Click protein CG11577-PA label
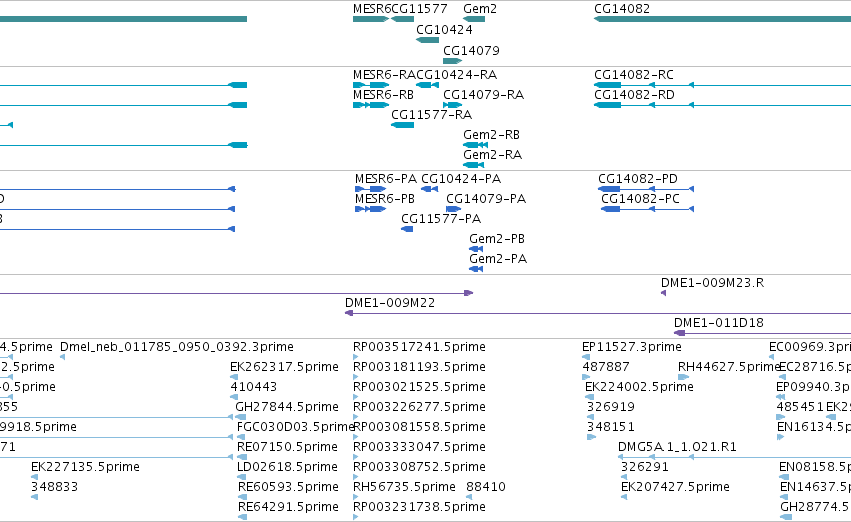Image resolution: width=851 pixels, height=522 pixels. (441, 219)
